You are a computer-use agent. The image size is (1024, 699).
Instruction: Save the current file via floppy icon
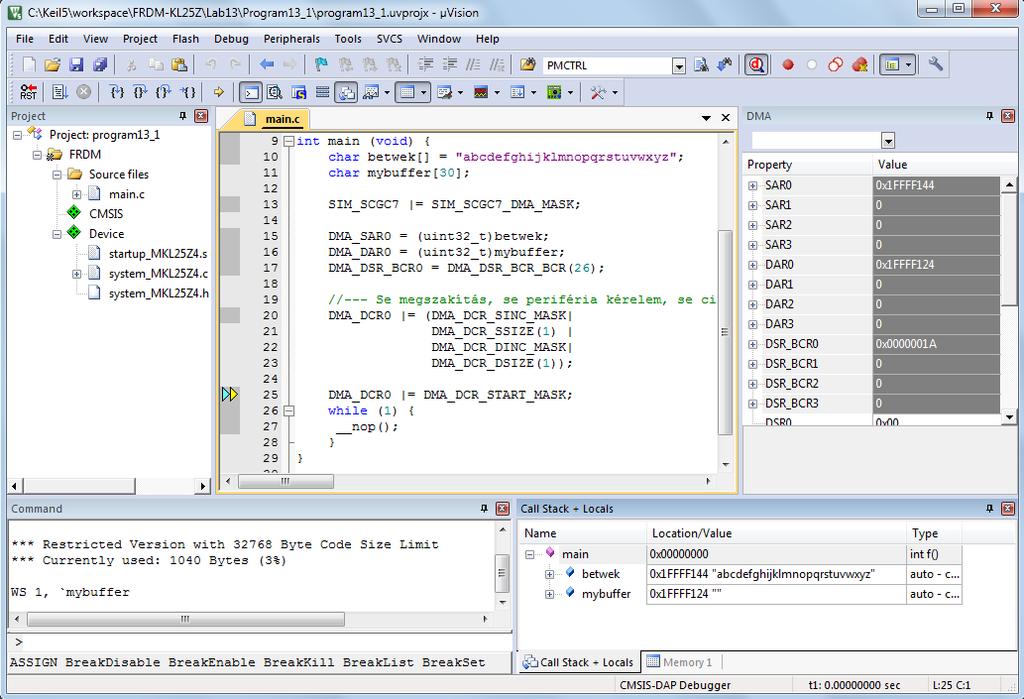coord(76,65)
